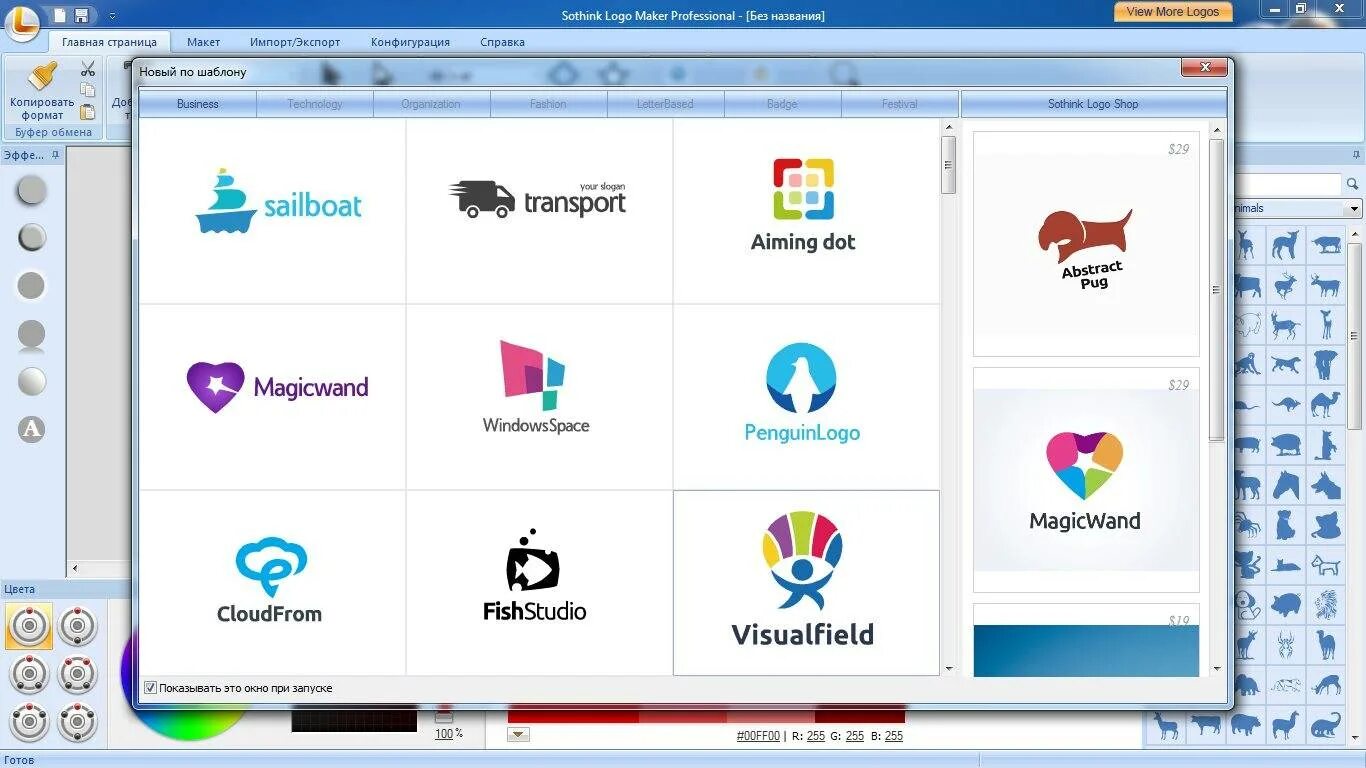Open the Конфигурация ribbon tab
1366x768 pixels.
click(x=410, y=42)
